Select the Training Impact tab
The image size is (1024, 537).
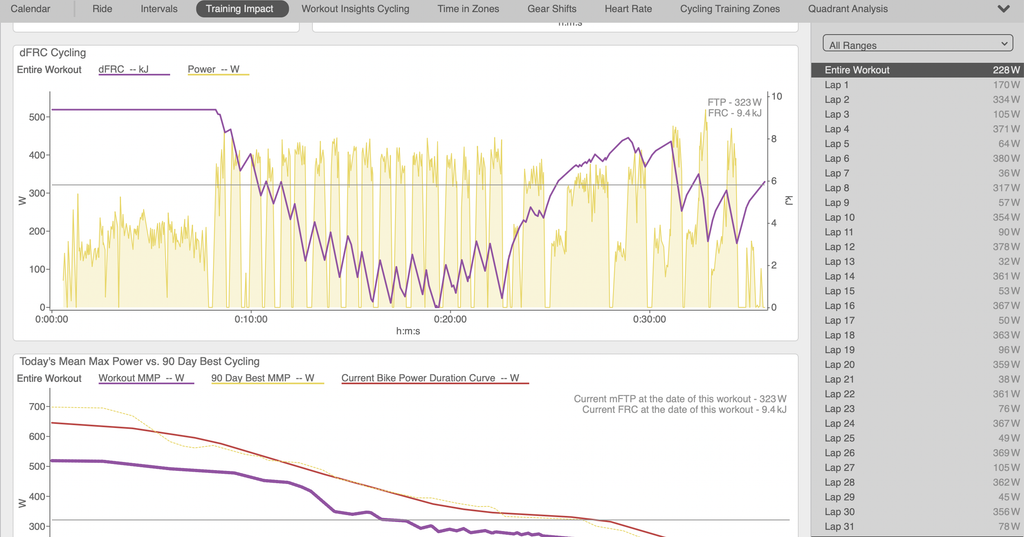[x=242, y=8]
